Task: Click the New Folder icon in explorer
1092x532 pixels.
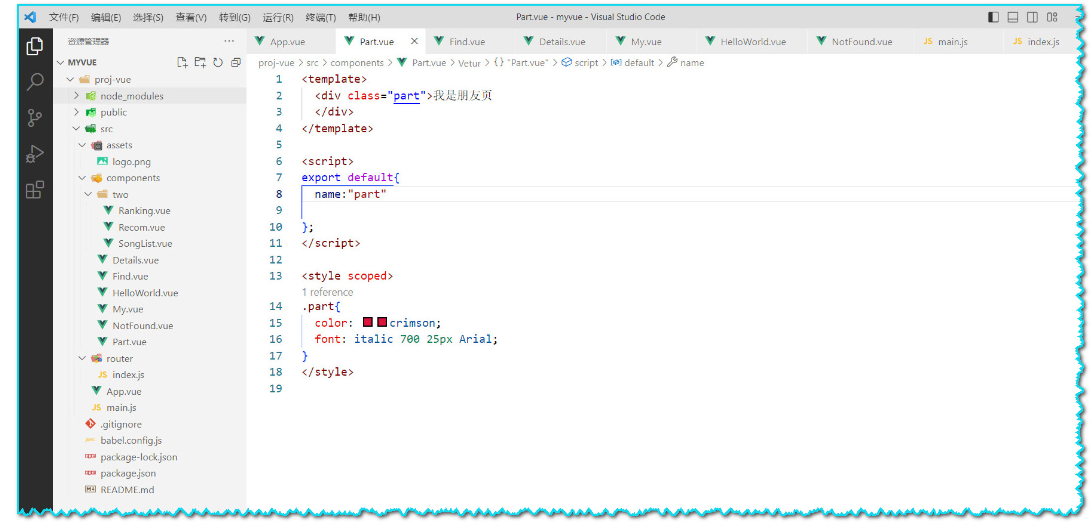Action: click(x=200, y=62)
